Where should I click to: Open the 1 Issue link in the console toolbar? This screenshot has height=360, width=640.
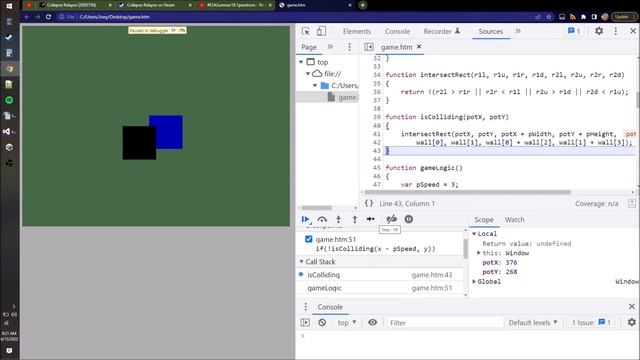point(591,322)
